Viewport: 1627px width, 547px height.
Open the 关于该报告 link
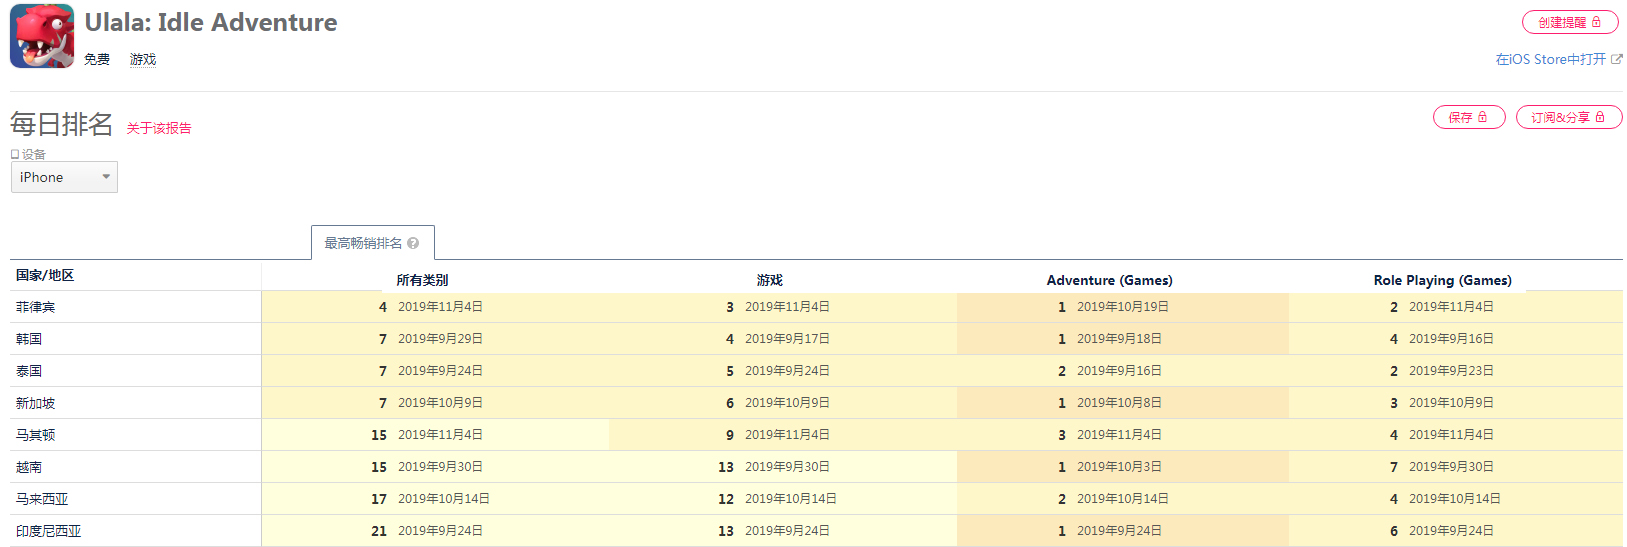[x=159, y=128]
